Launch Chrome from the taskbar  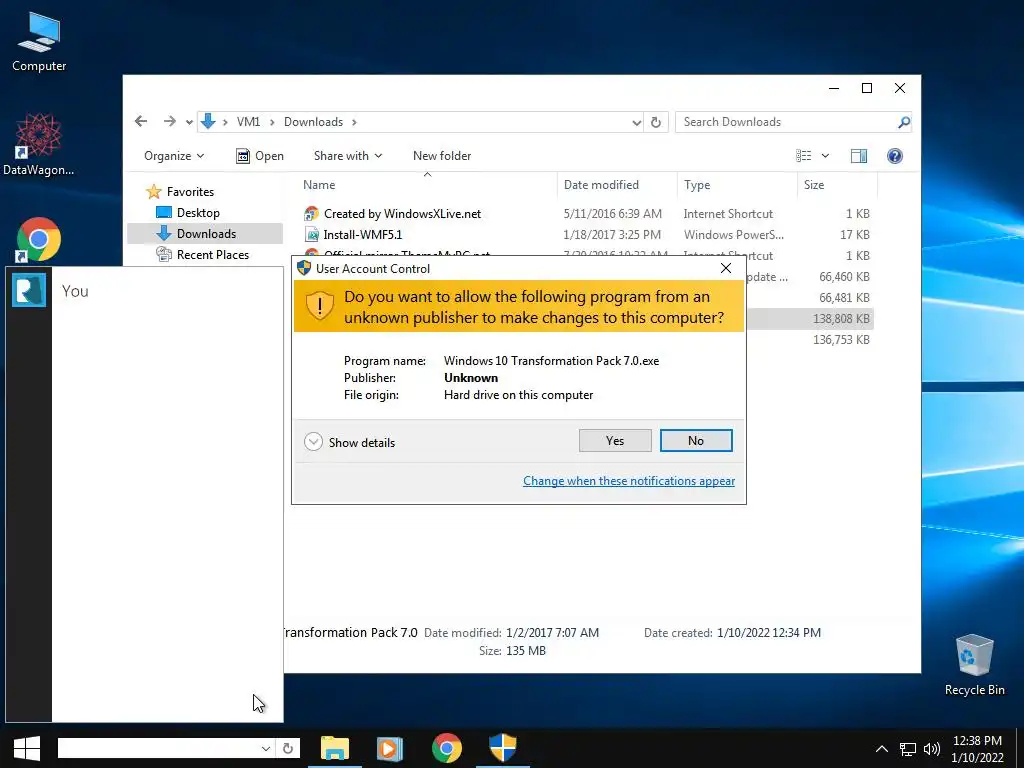pyautogui.click(x=447, y=748)
